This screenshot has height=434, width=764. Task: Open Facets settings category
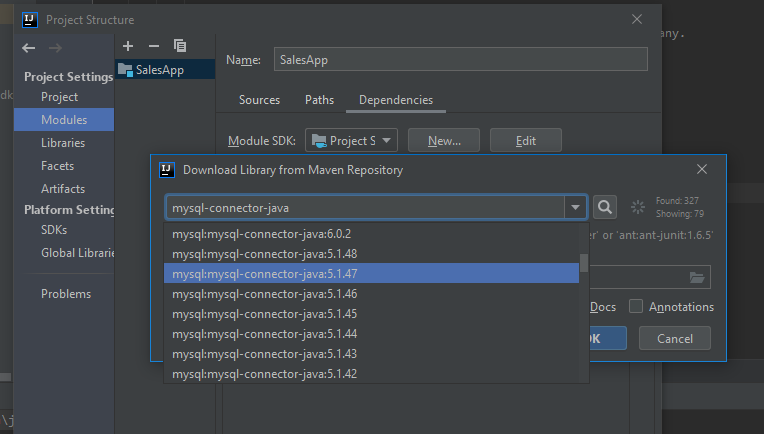(x=57, y=166)
